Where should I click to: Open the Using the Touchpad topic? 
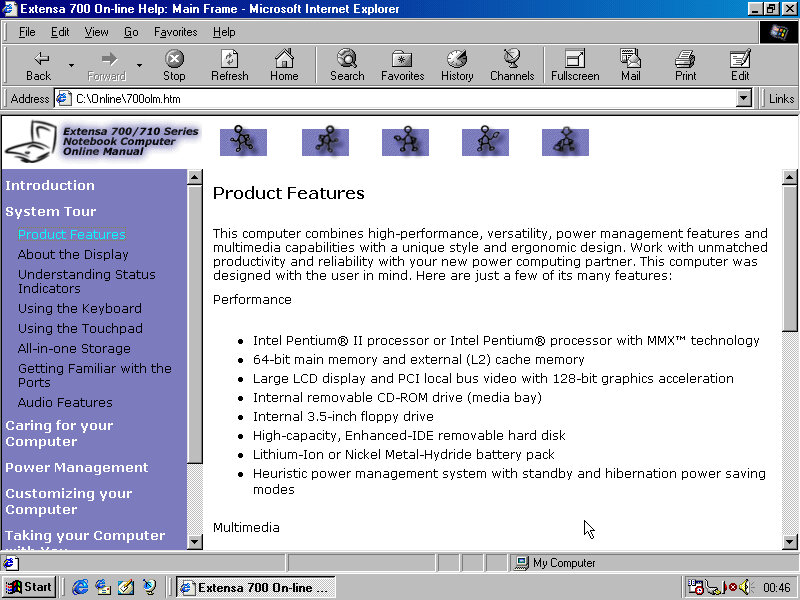[x=80, y=328]
